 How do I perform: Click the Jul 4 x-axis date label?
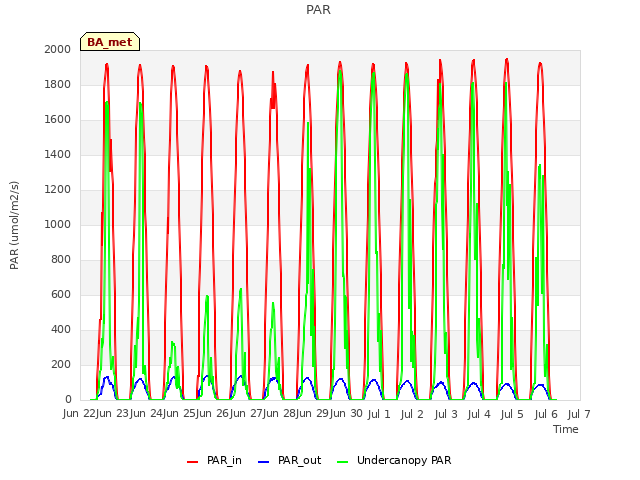(x=479, y=415)
